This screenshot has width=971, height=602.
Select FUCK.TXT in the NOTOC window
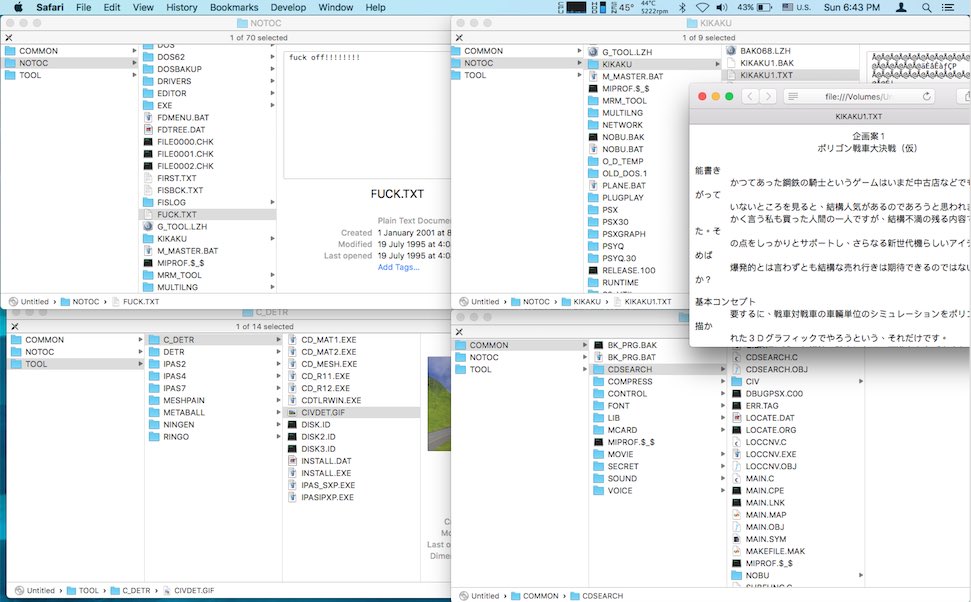tap(207, 214)
